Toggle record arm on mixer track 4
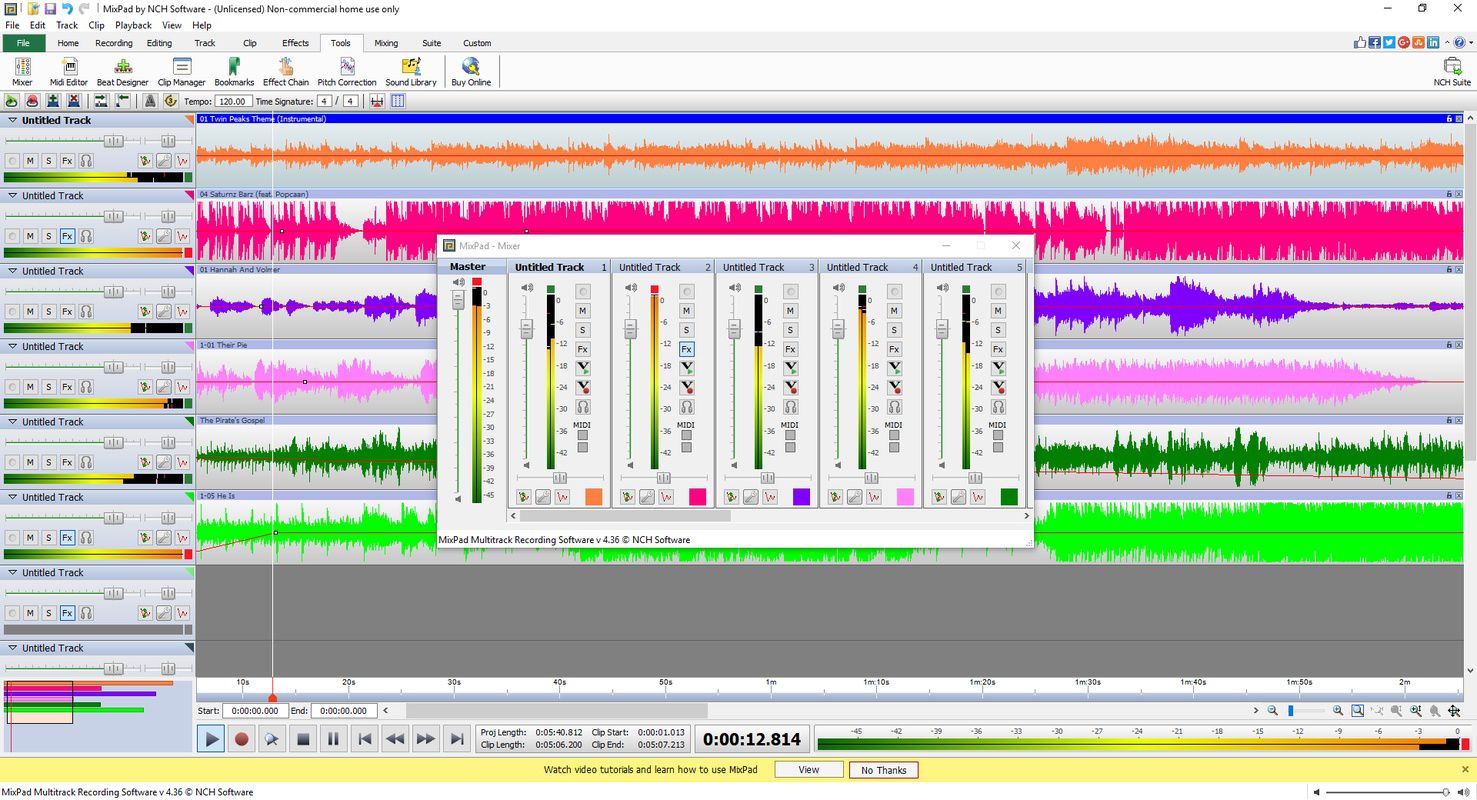 click(895, 292)
